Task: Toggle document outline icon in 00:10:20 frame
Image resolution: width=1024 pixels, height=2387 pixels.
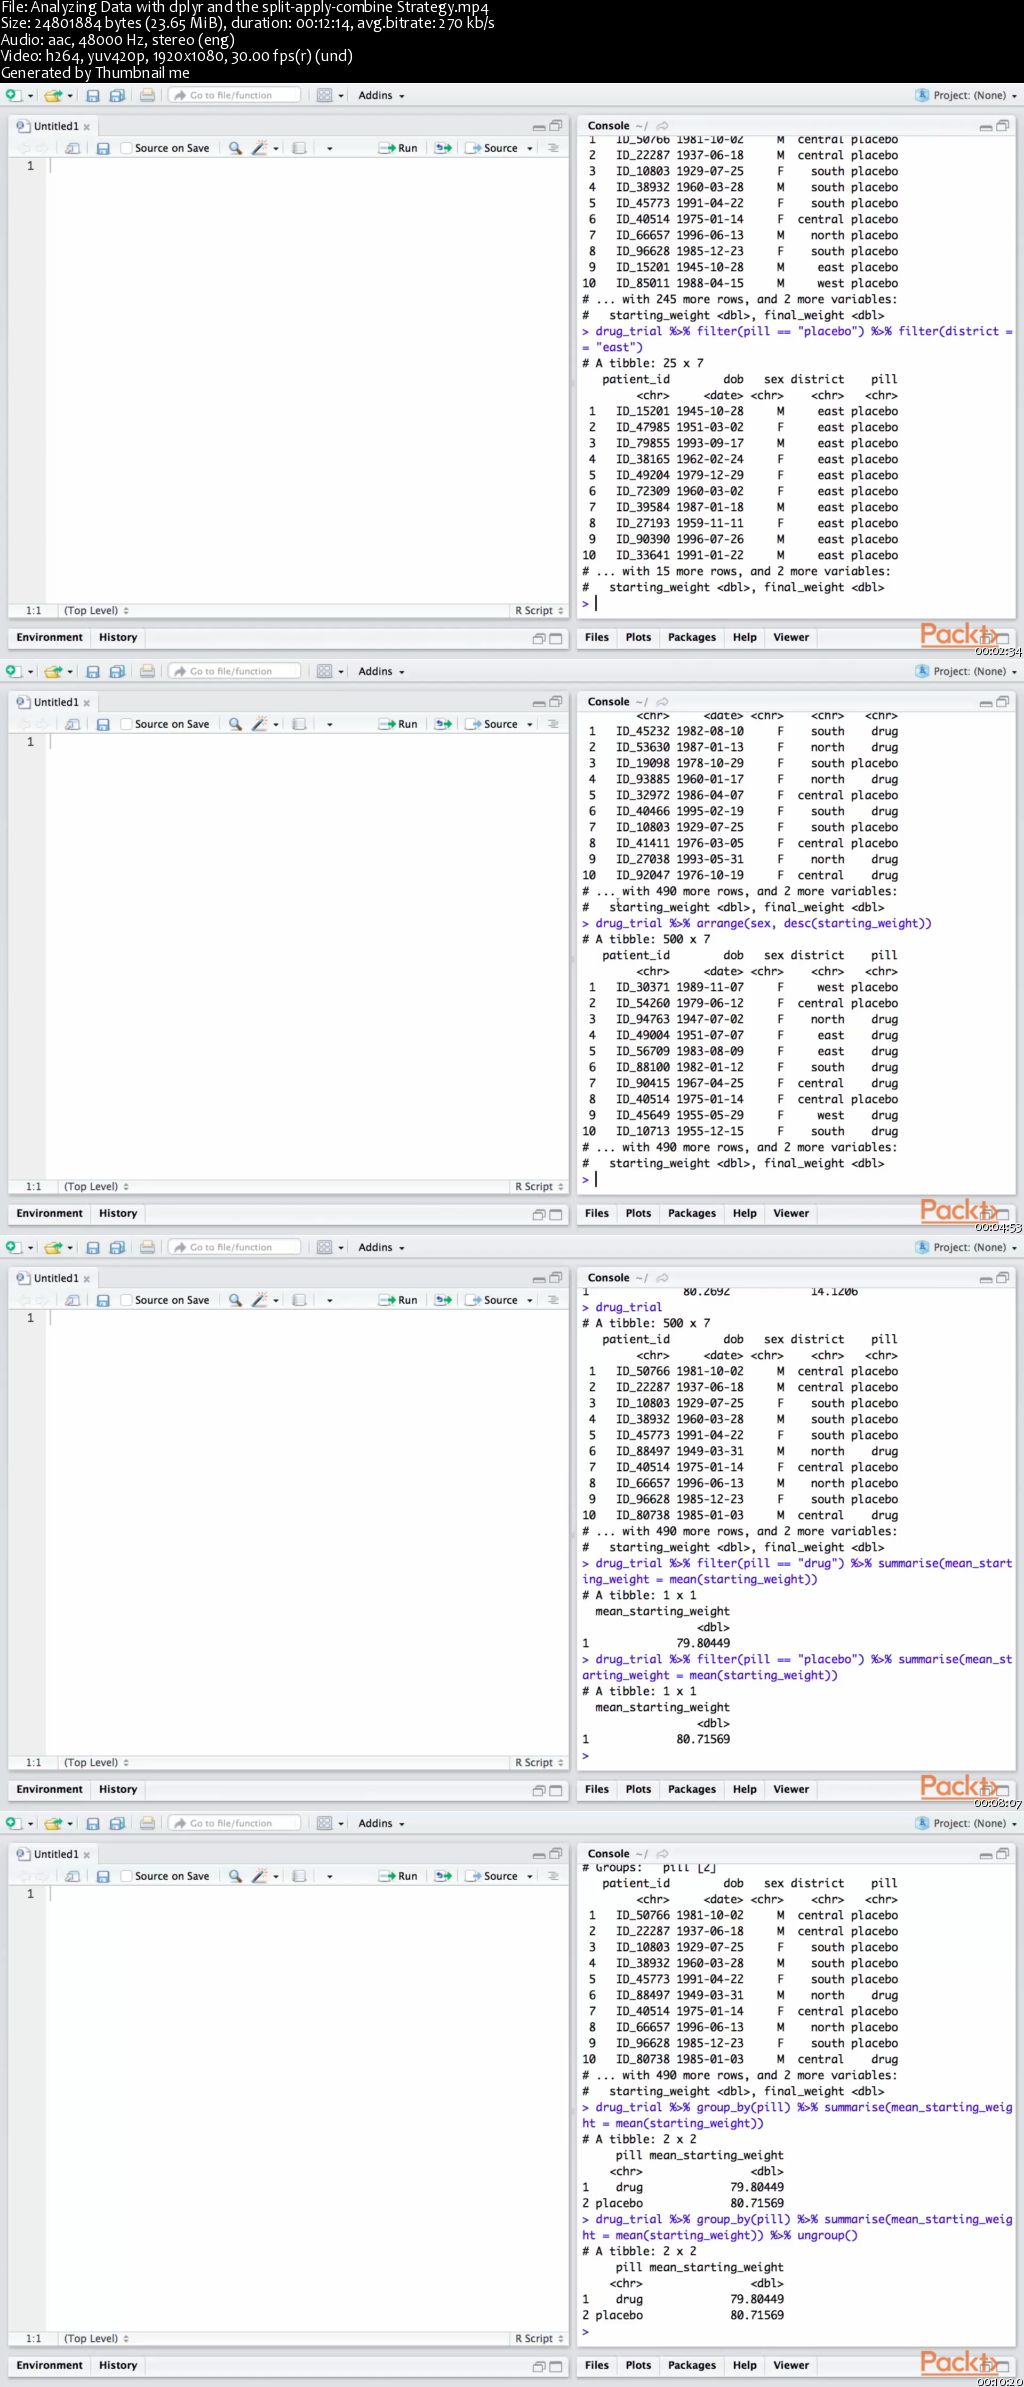Action: 553,1876
